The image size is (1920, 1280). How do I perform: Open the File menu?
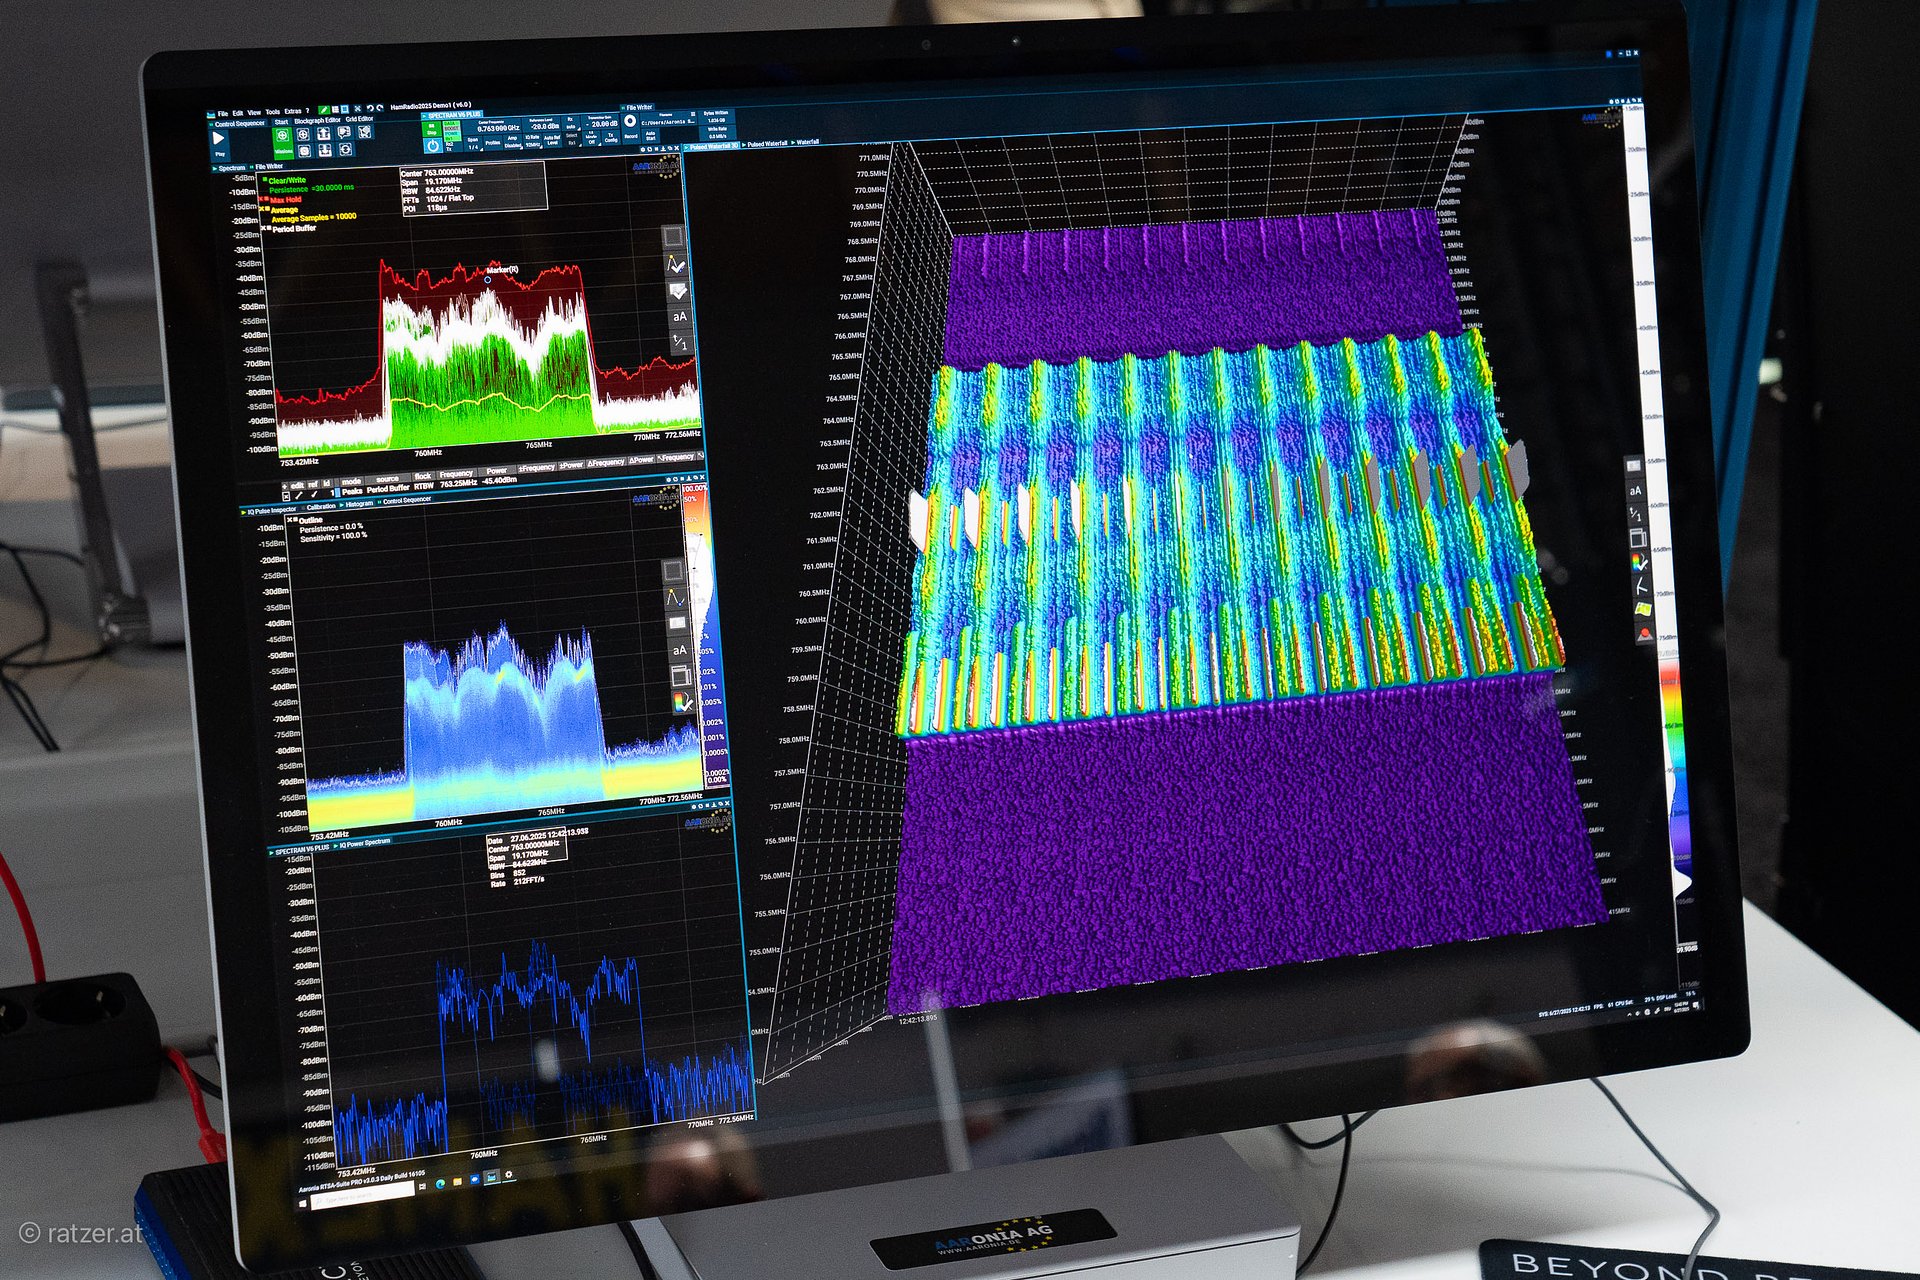223,114
